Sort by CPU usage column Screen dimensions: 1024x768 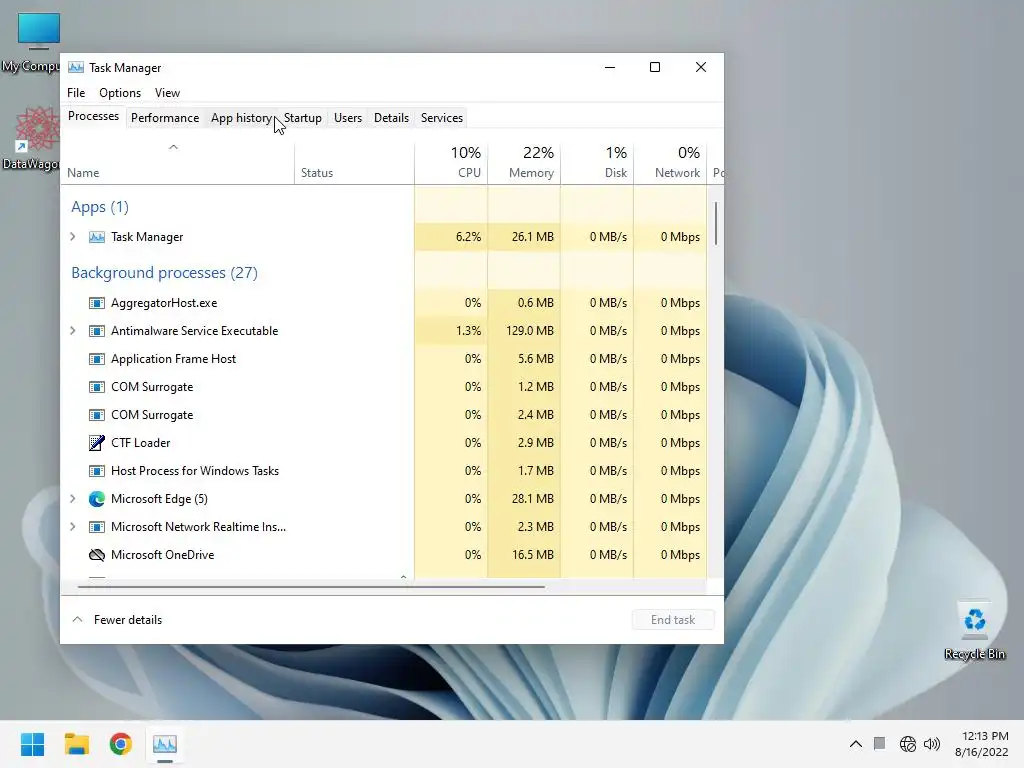tap(451, 163)
